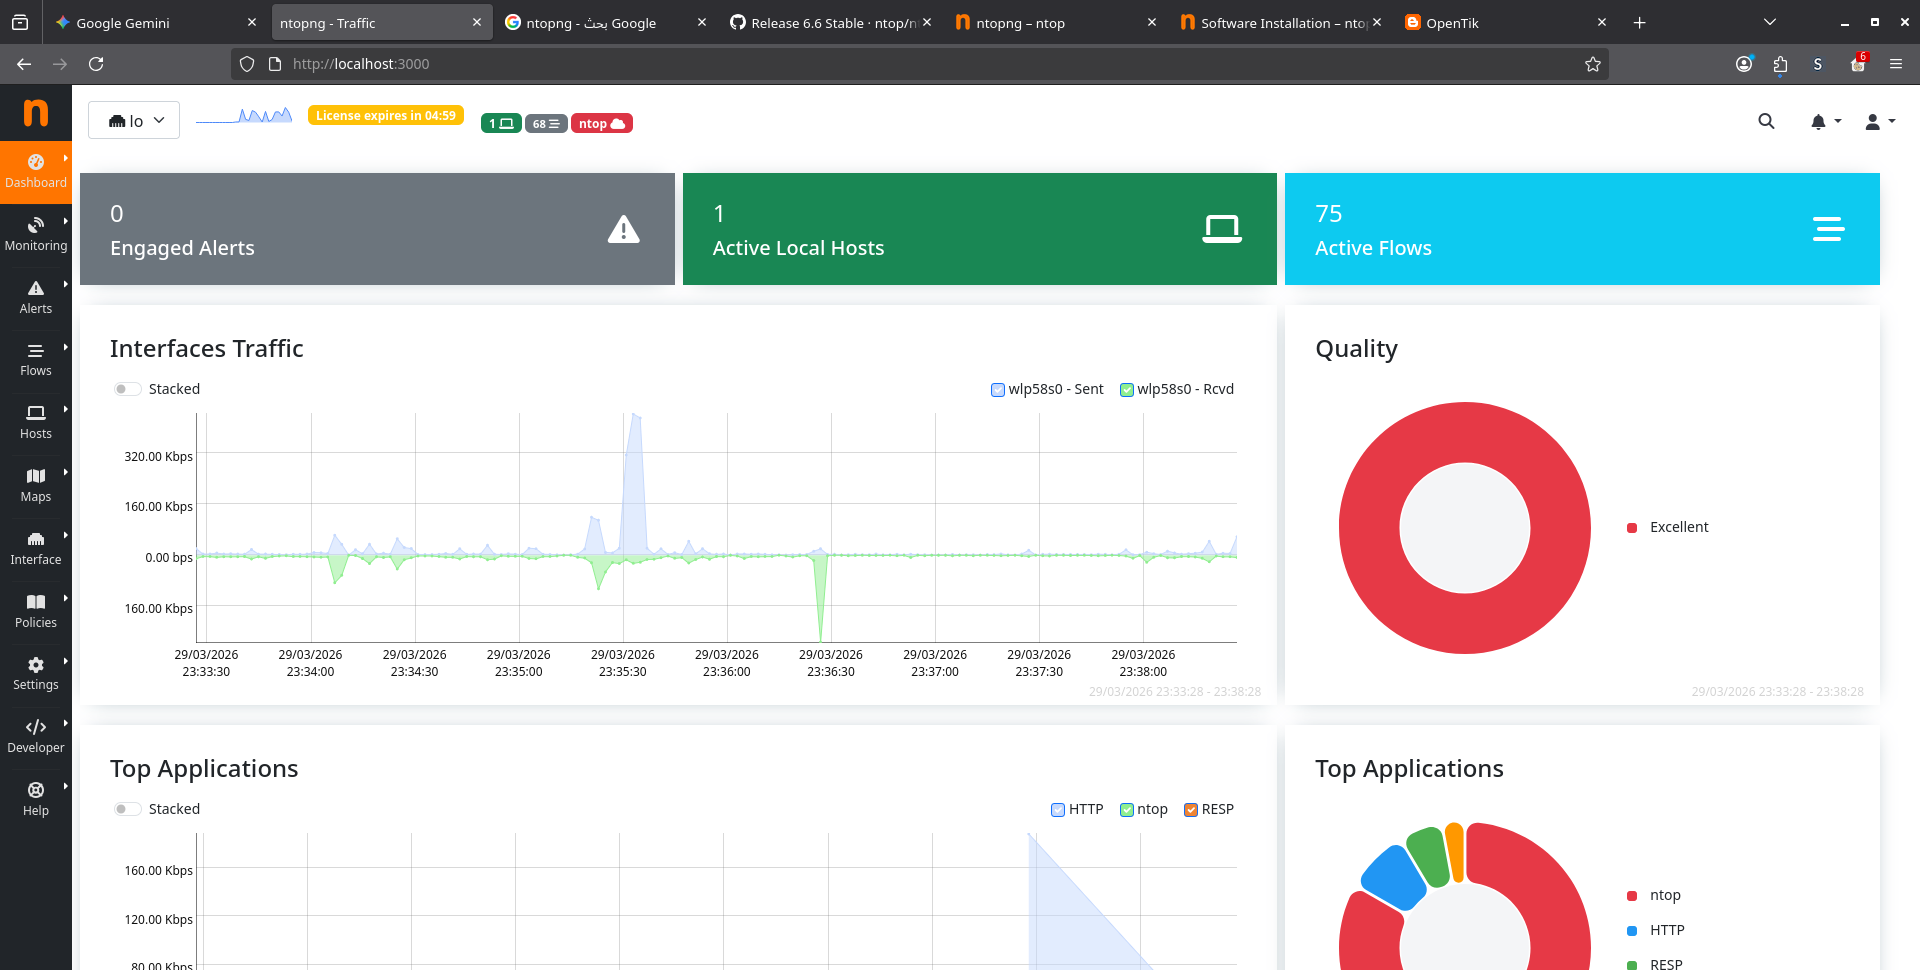Expand the notifications bell dropdown
This screenshot has width=1920, height=970.
1824,121
